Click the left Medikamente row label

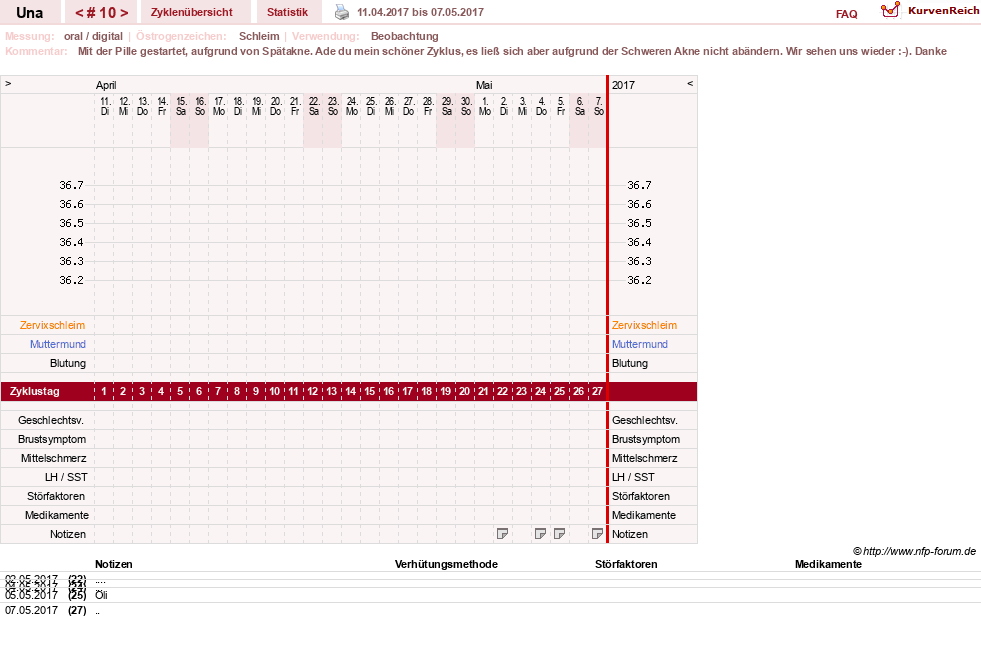56,515
